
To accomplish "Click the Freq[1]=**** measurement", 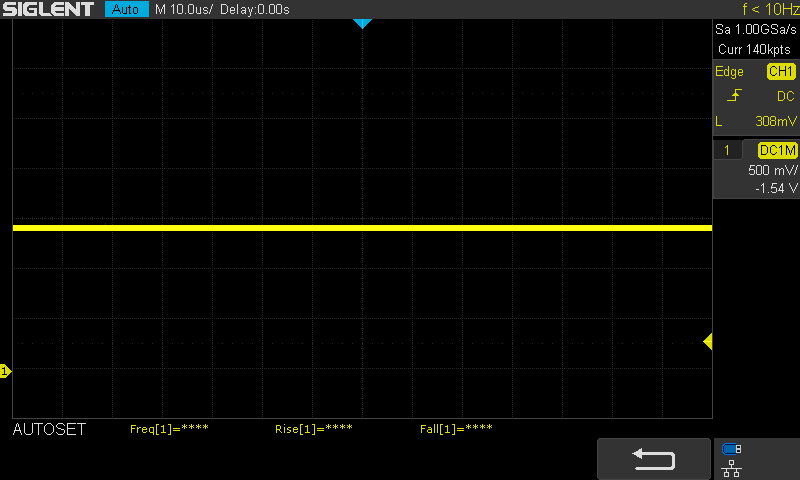I will 169,429.
